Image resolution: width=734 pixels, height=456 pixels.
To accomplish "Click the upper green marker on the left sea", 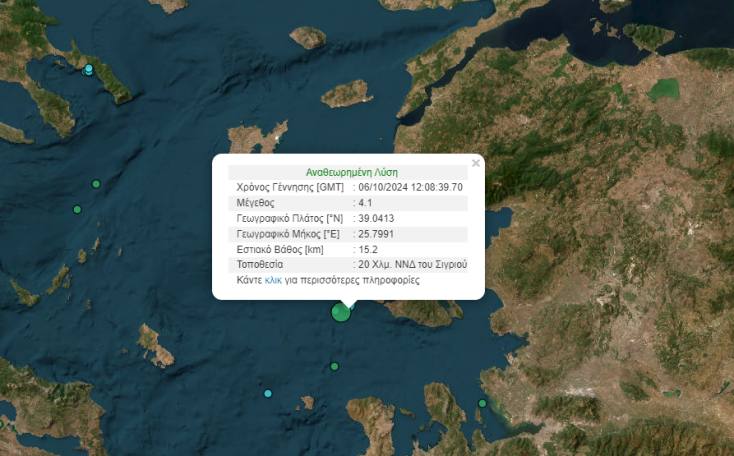I will (x=96, y=184).
